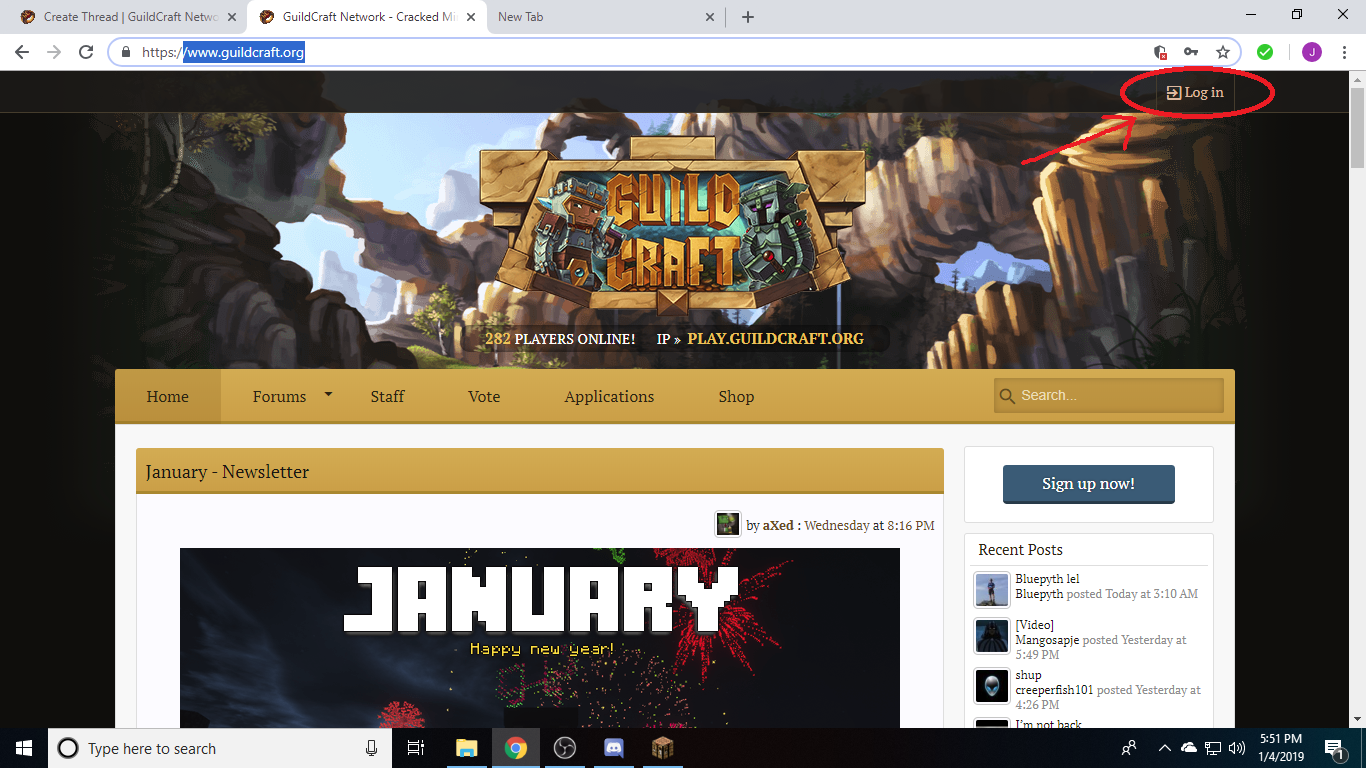Click the Chrome taskbar icon
Viewport: 1366px width, 768px height.
(x=516, y=748)
